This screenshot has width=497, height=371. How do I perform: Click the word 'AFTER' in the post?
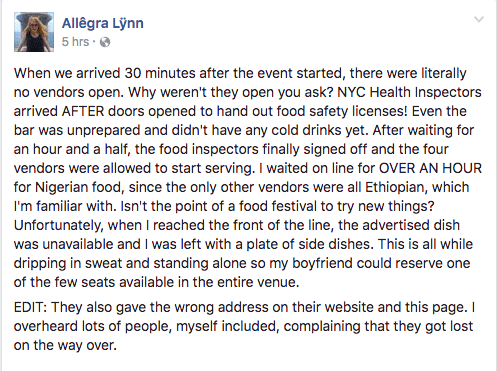pos(83,111)
